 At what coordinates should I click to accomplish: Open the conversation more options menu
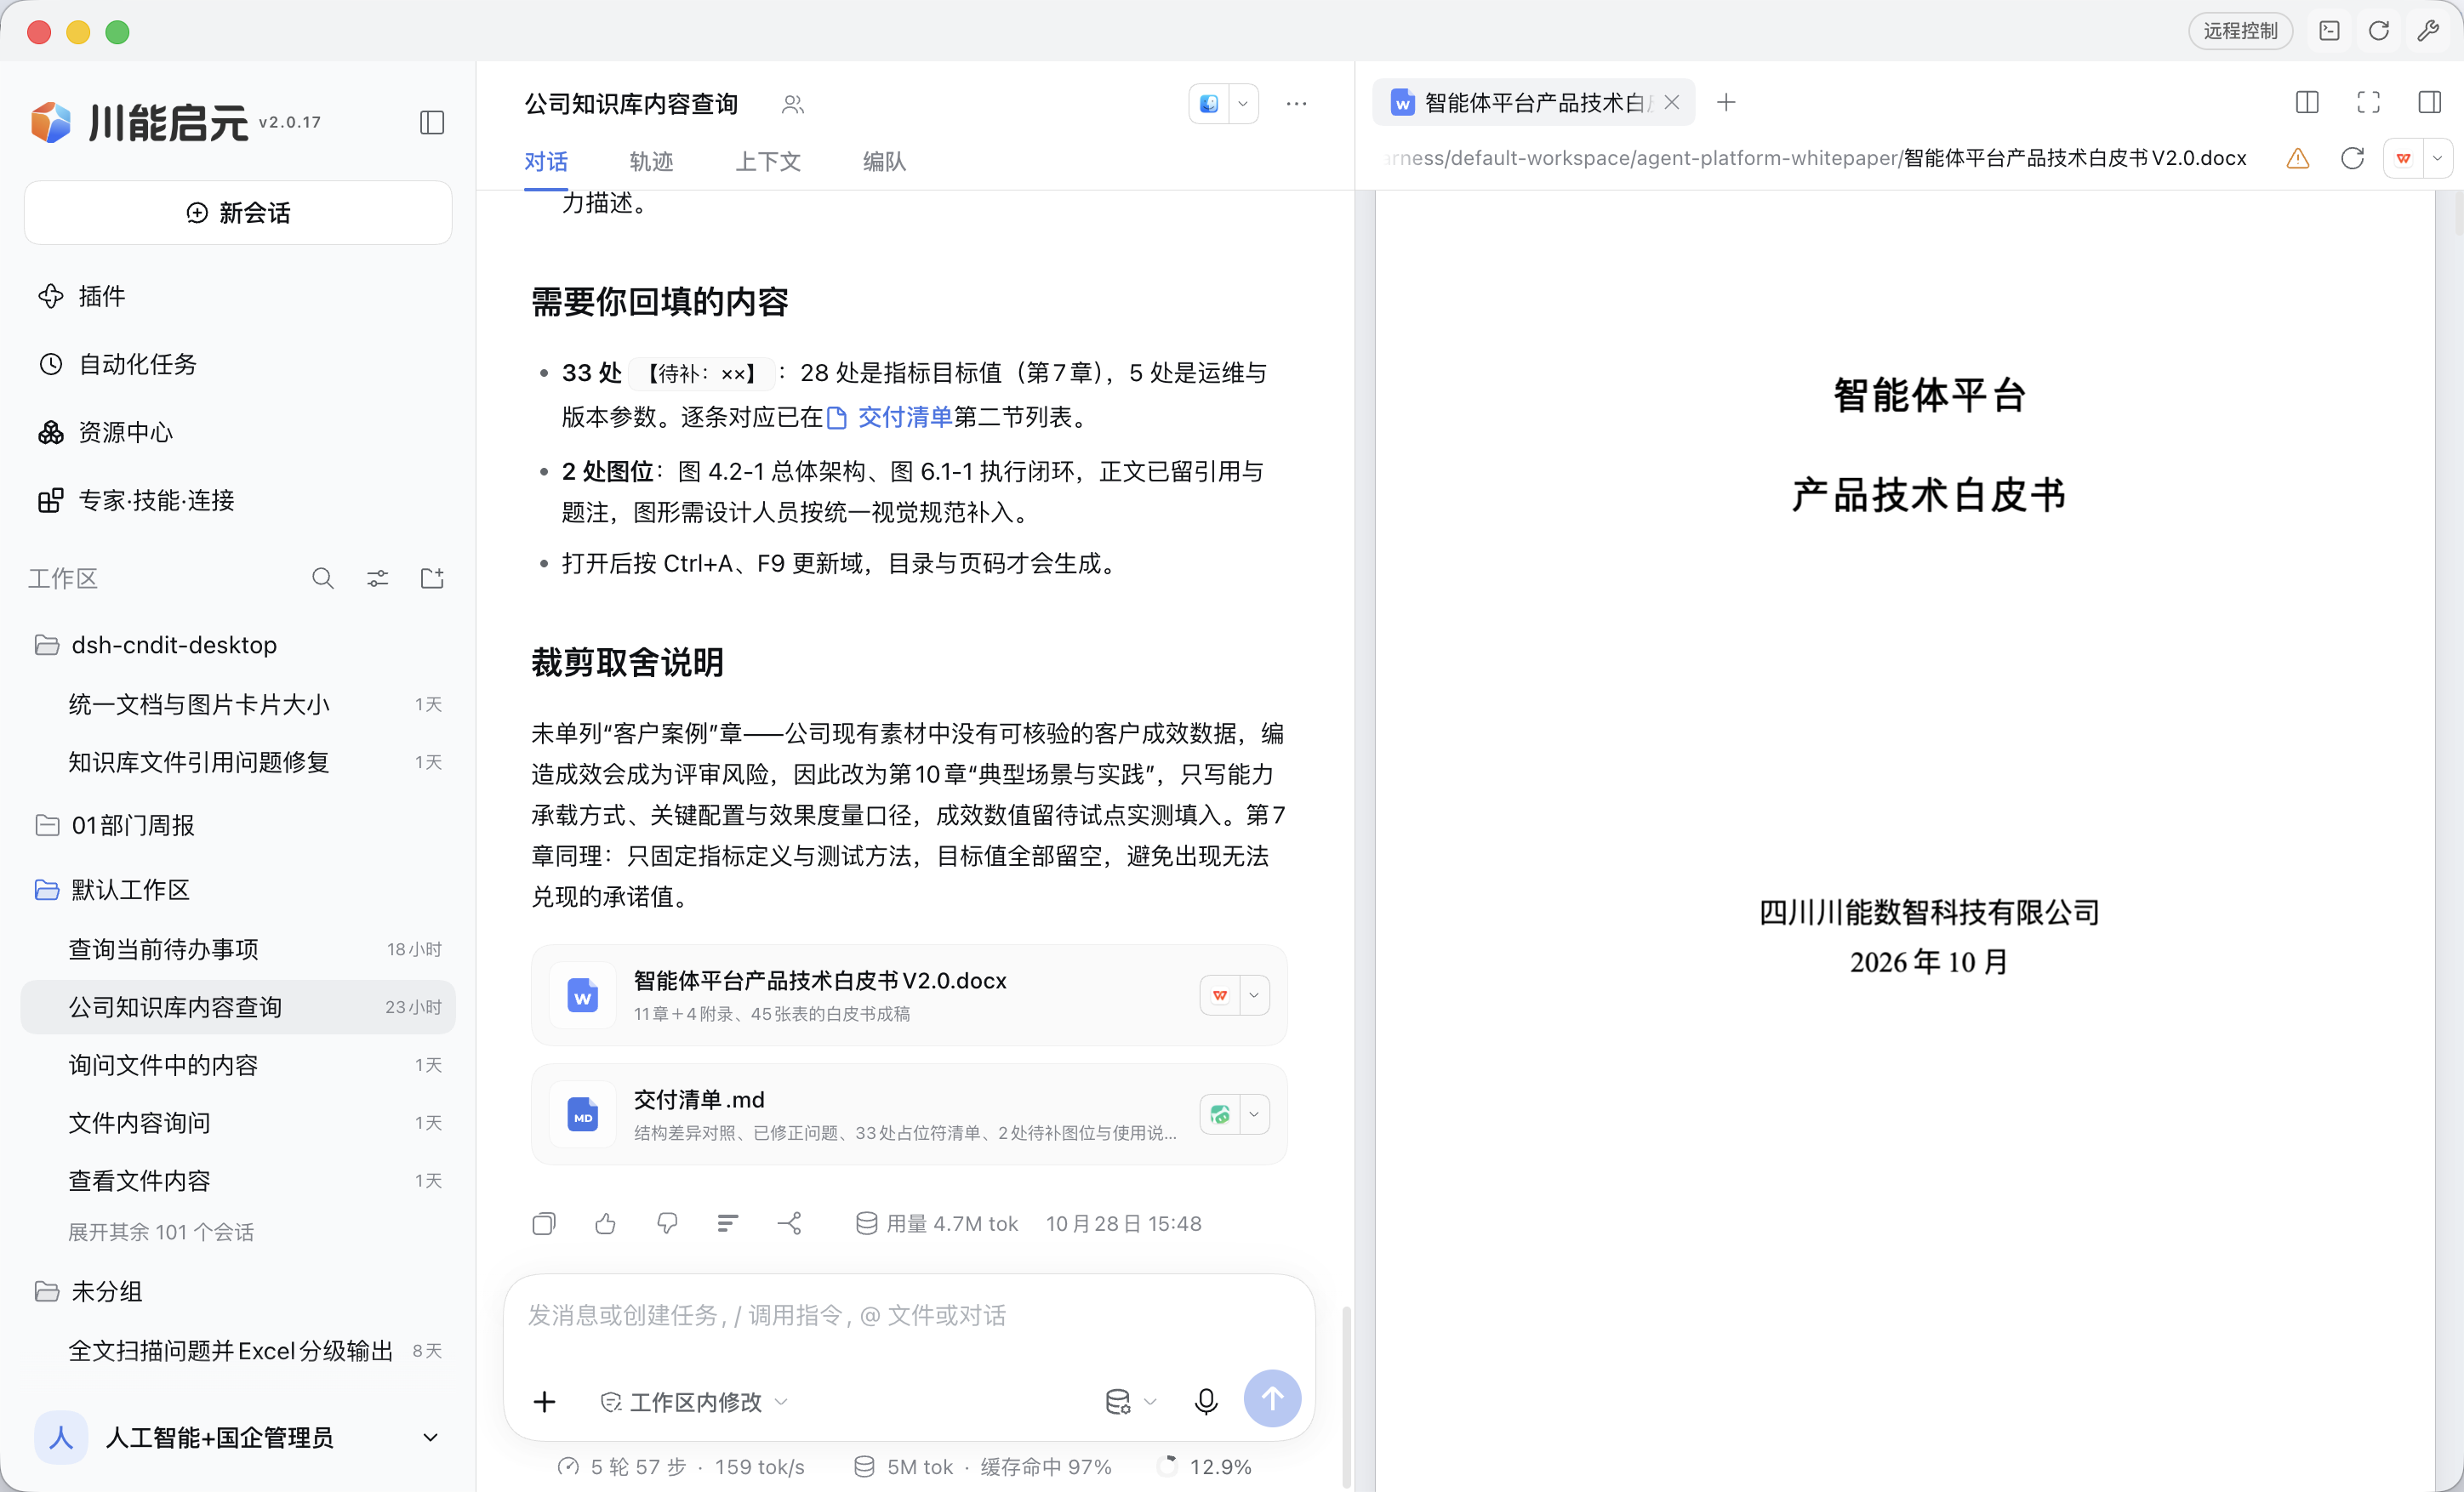[1297, 103]
